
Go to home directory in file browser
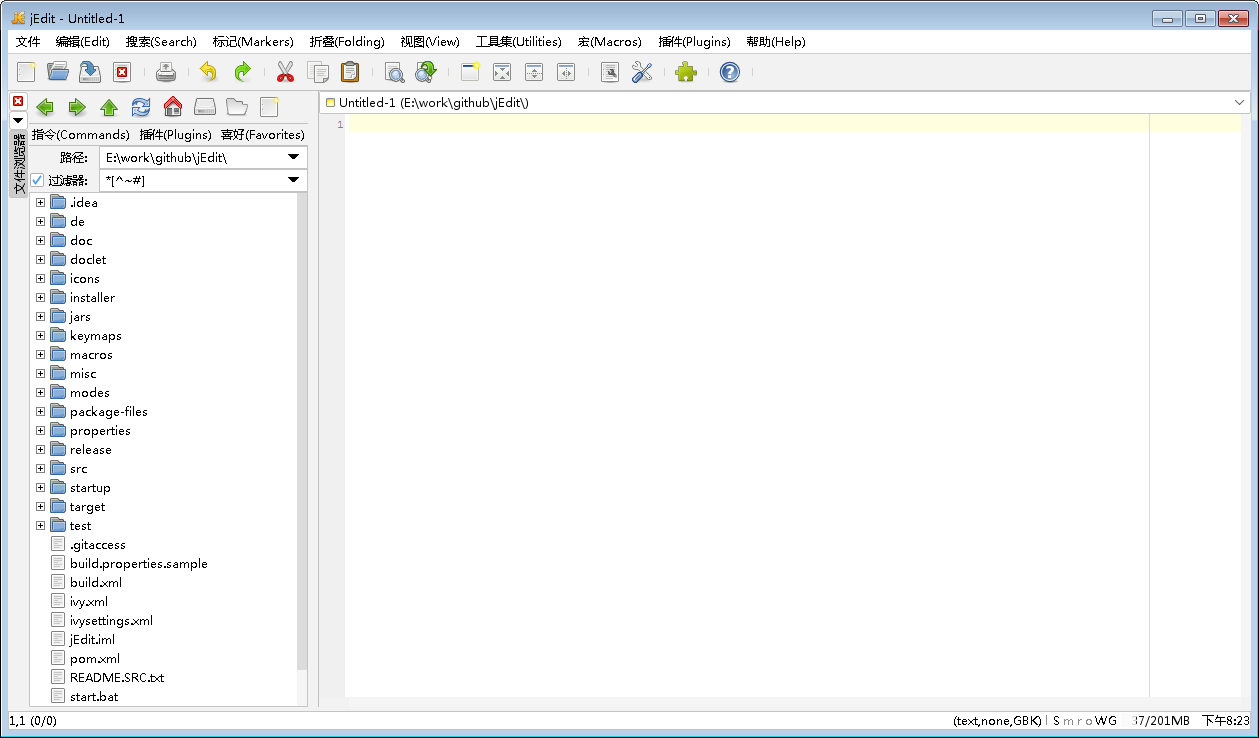[172, 106]
